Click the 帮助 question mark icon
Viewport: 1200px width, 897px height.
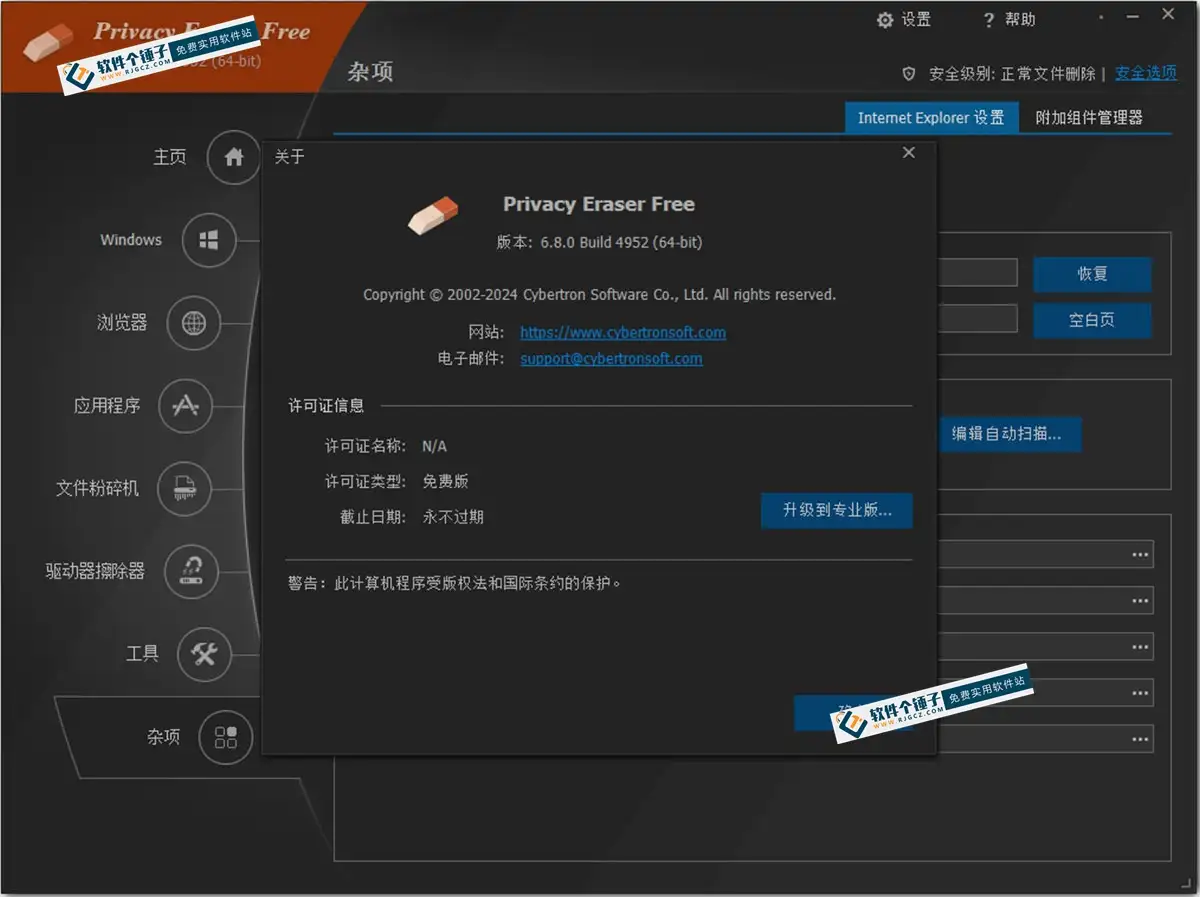[x=988, y=20]
